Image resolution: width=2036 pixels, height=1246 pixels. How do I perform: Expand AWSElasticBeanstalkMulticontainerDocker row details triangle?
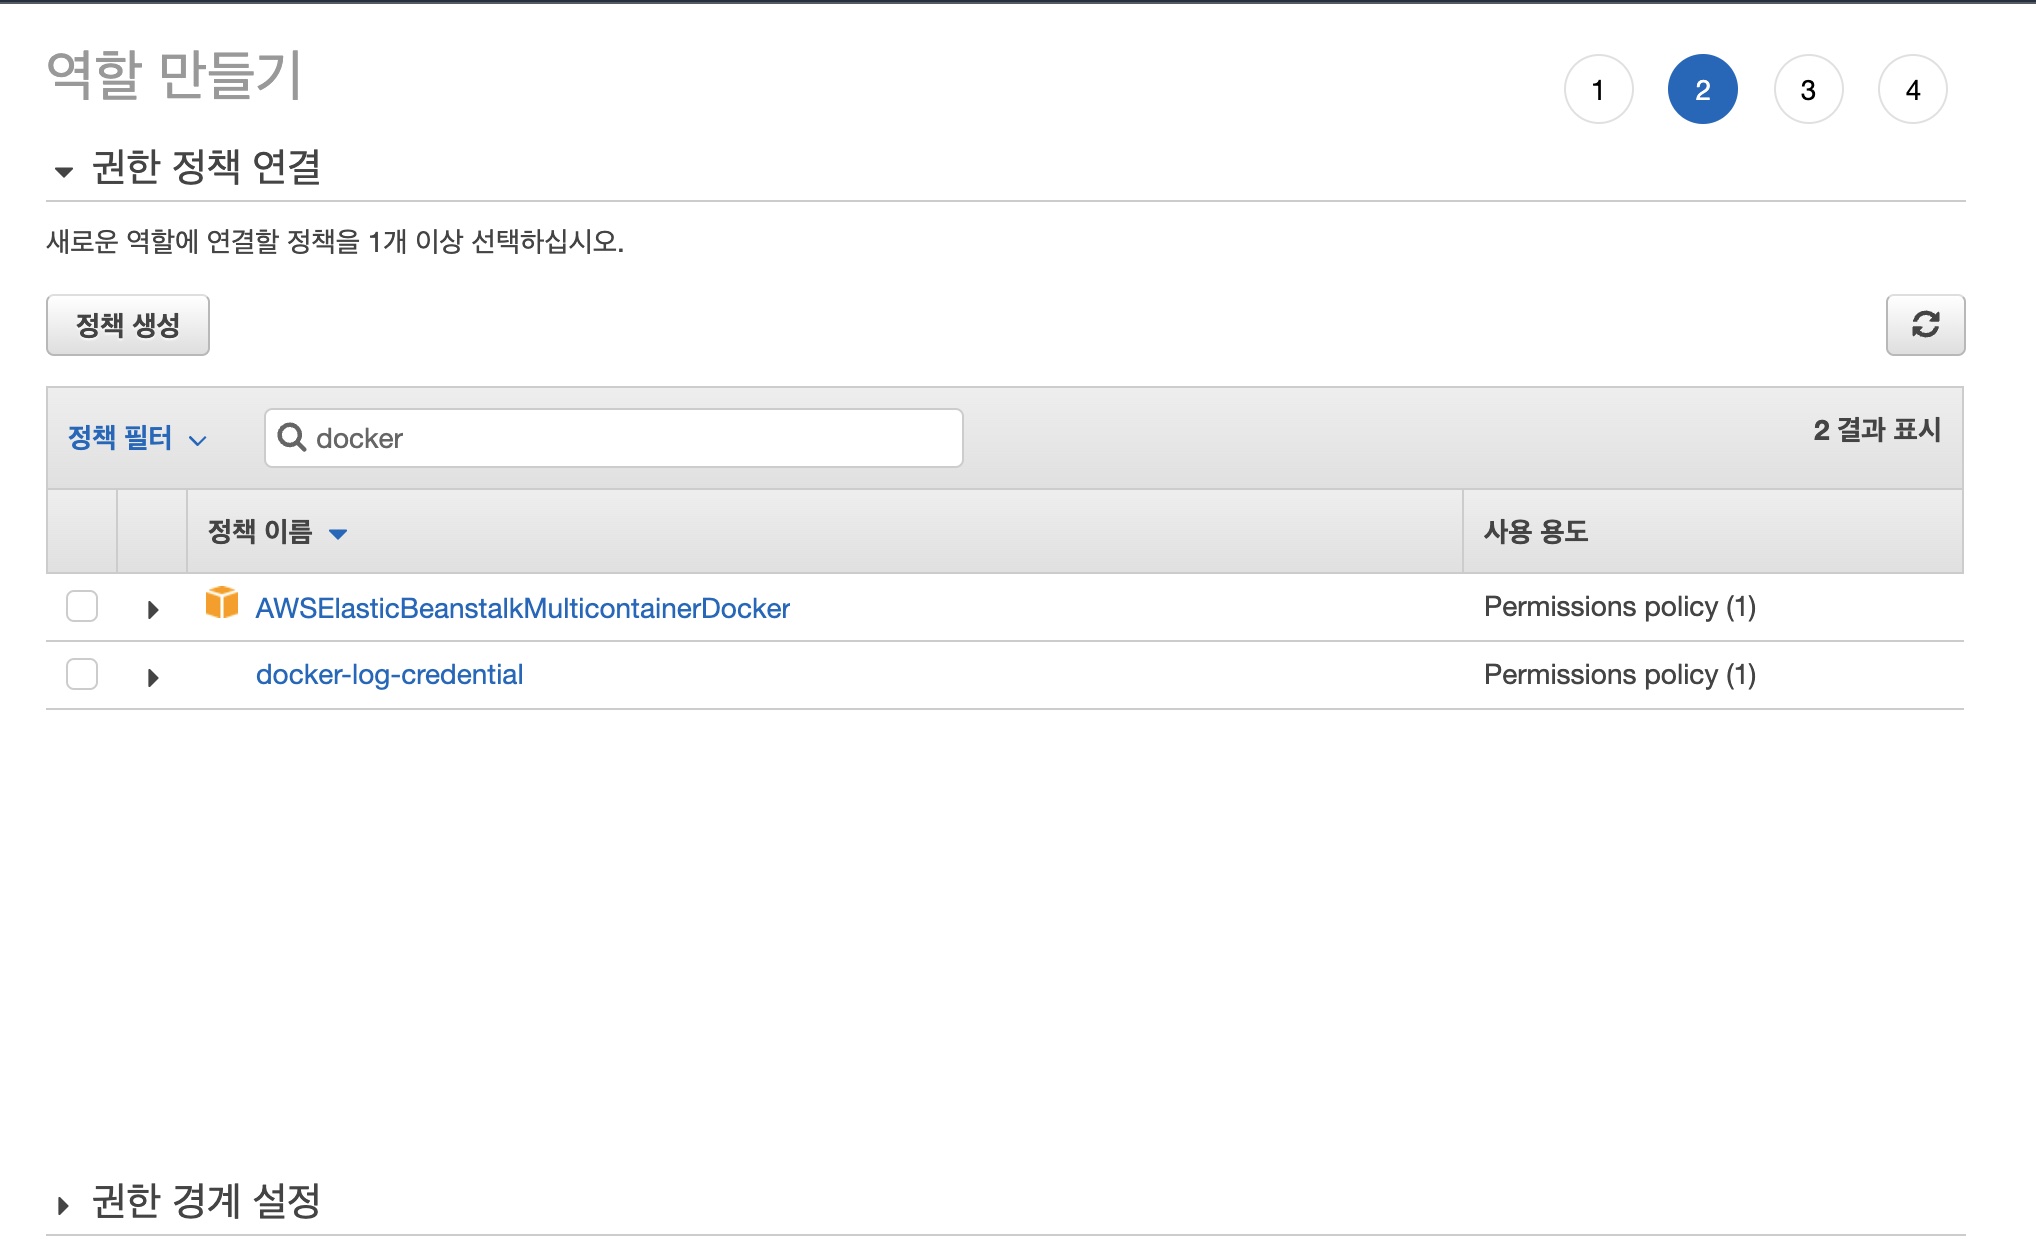[x=152, y=609]
